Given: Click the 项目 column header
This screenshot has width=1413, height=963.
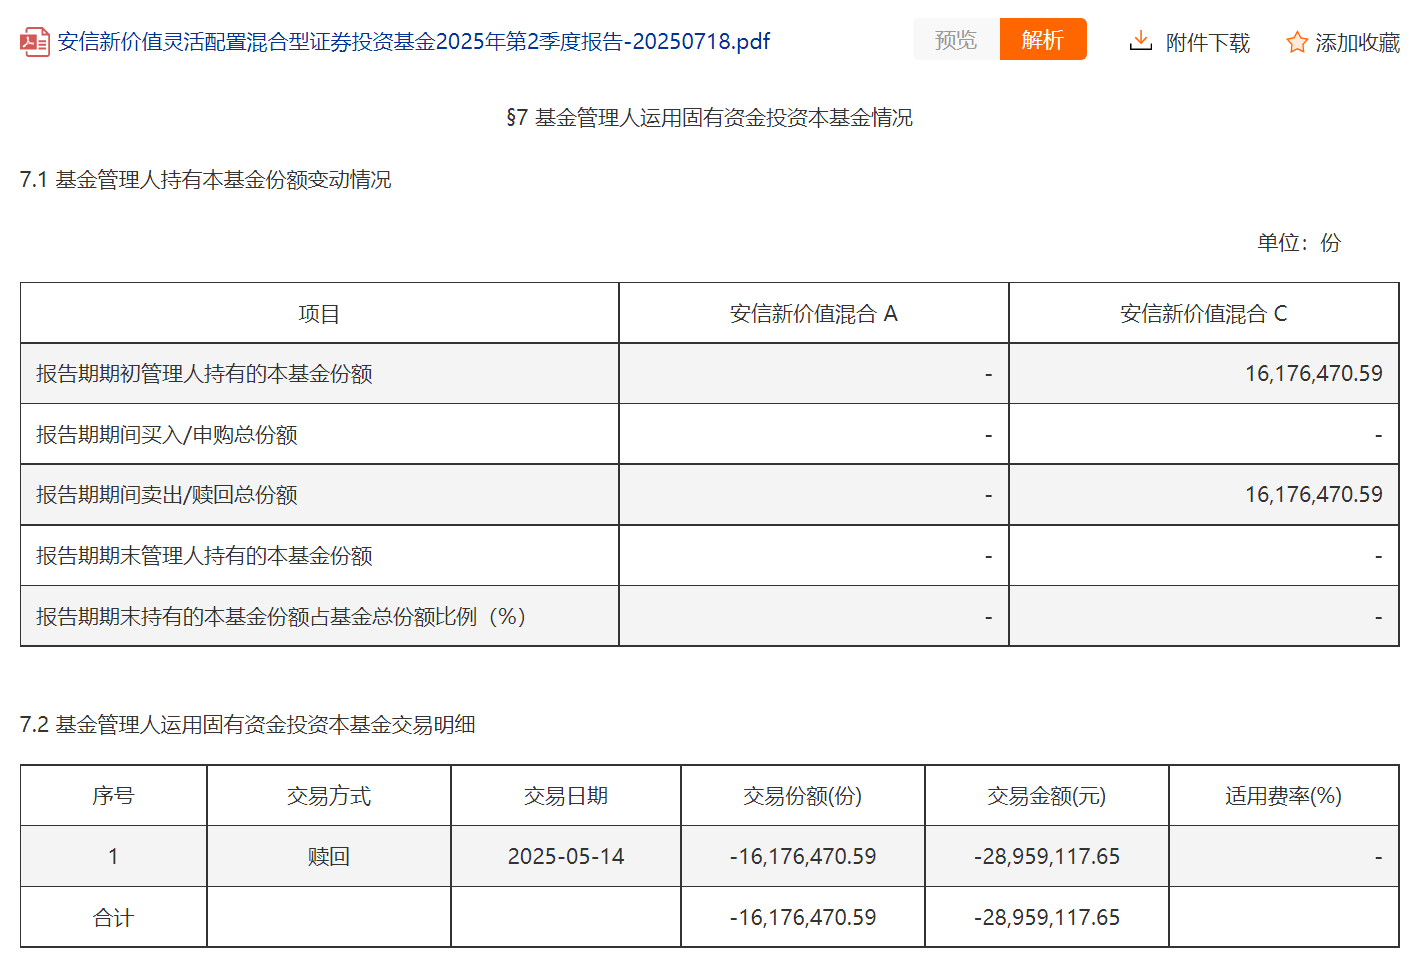Looking at the screenshot, I should point(319,314).
